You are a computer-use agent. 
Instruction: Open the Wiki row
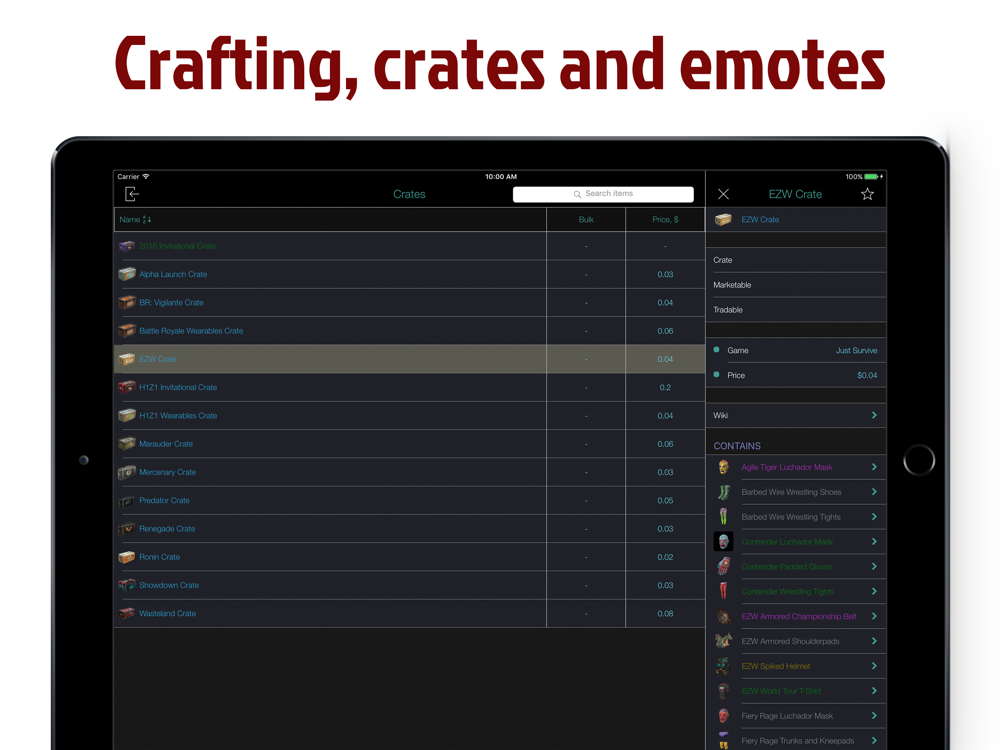[796, 415]
